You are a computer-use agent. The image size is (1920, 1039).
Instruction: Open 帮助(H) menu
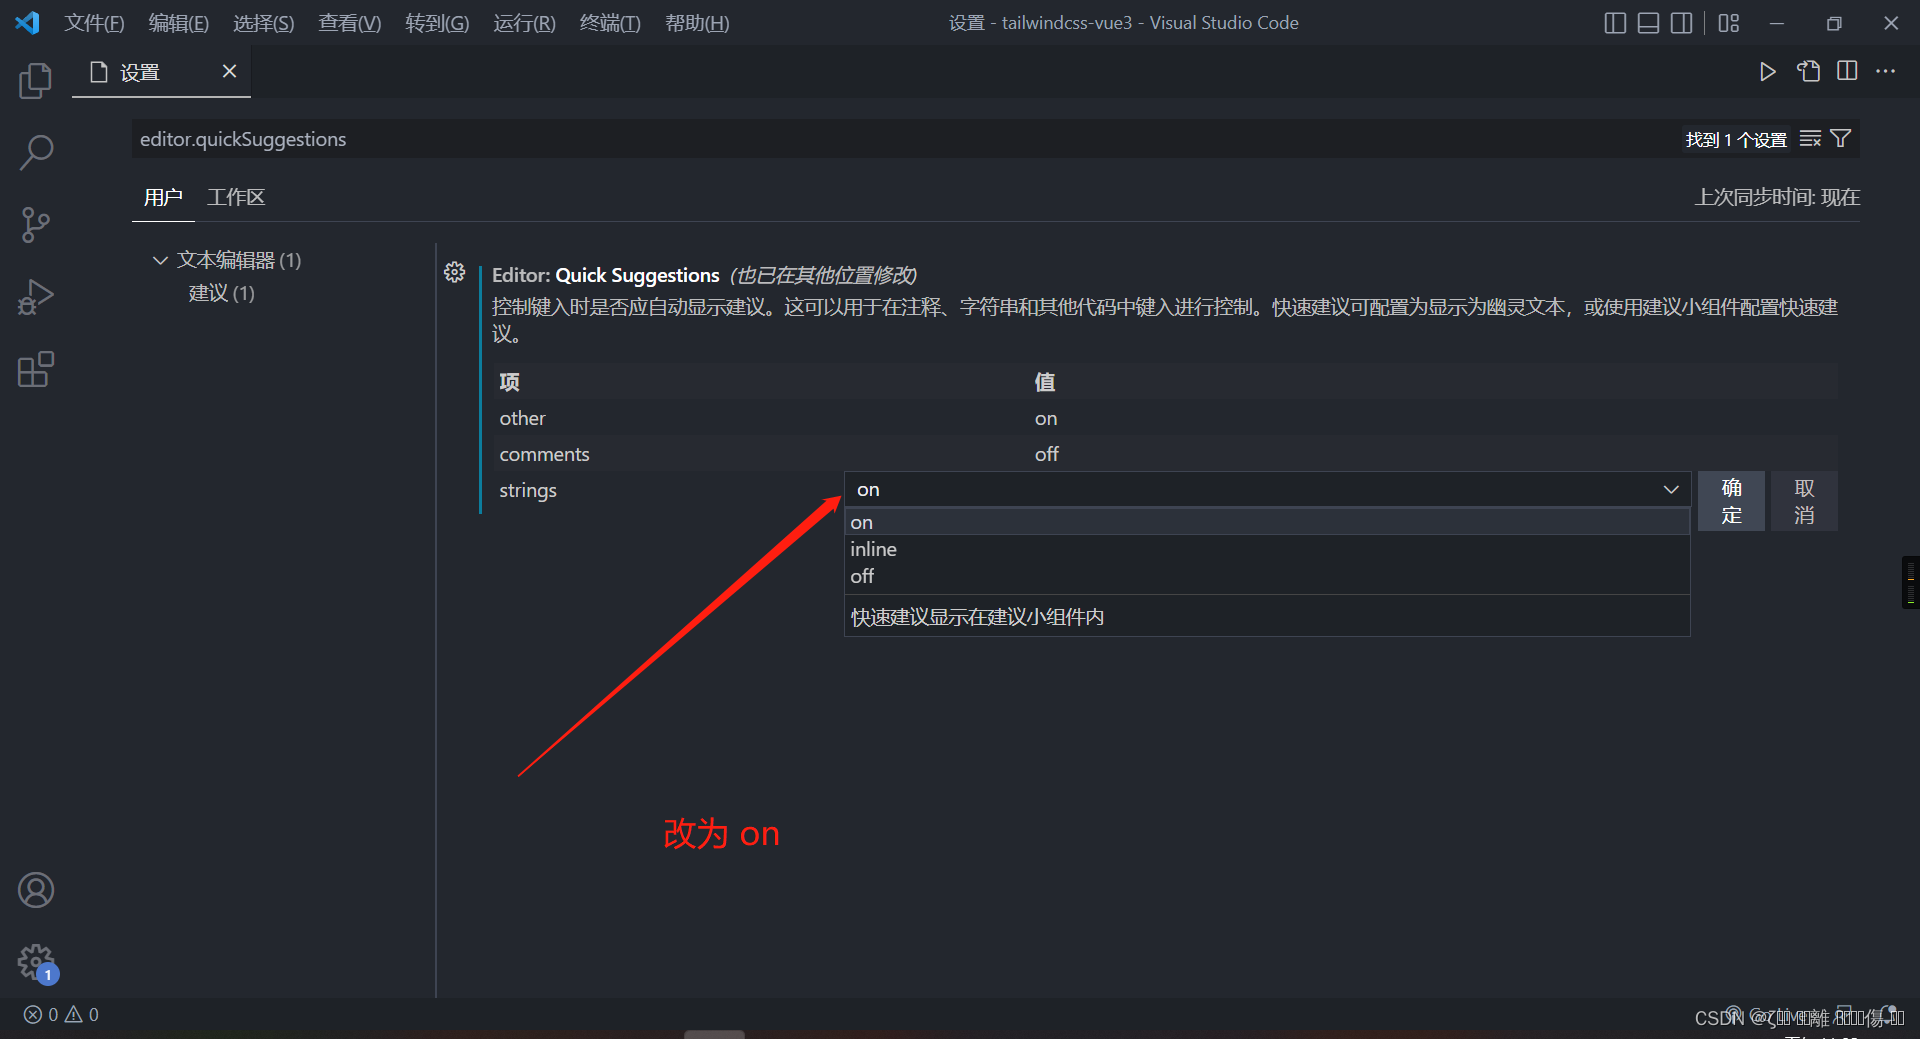pyautogui.click(x=697, y=23)
